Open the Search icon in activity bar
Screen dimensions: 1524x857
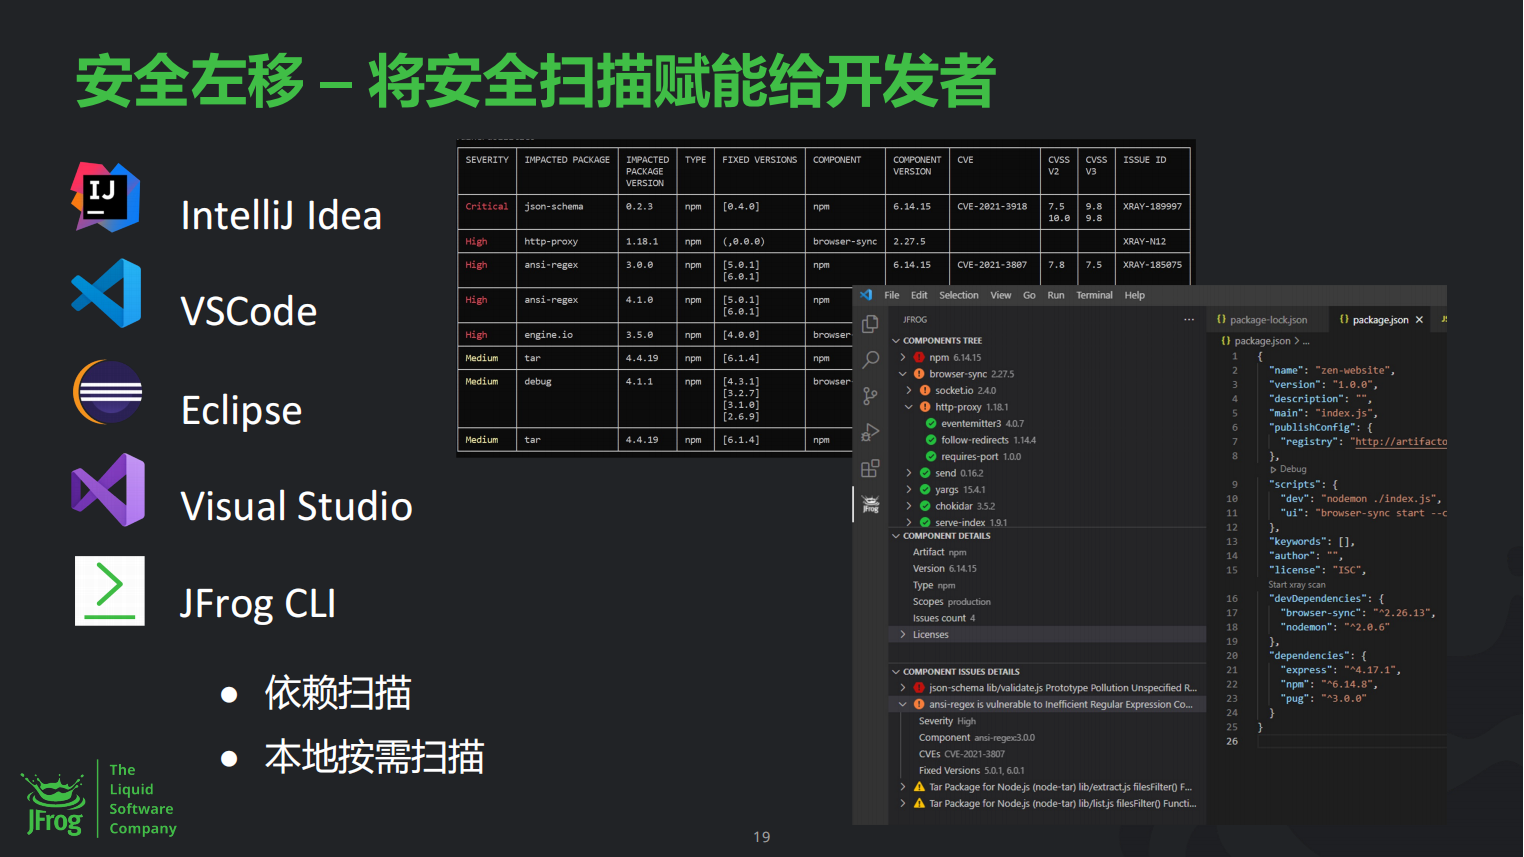pos(870,360)
